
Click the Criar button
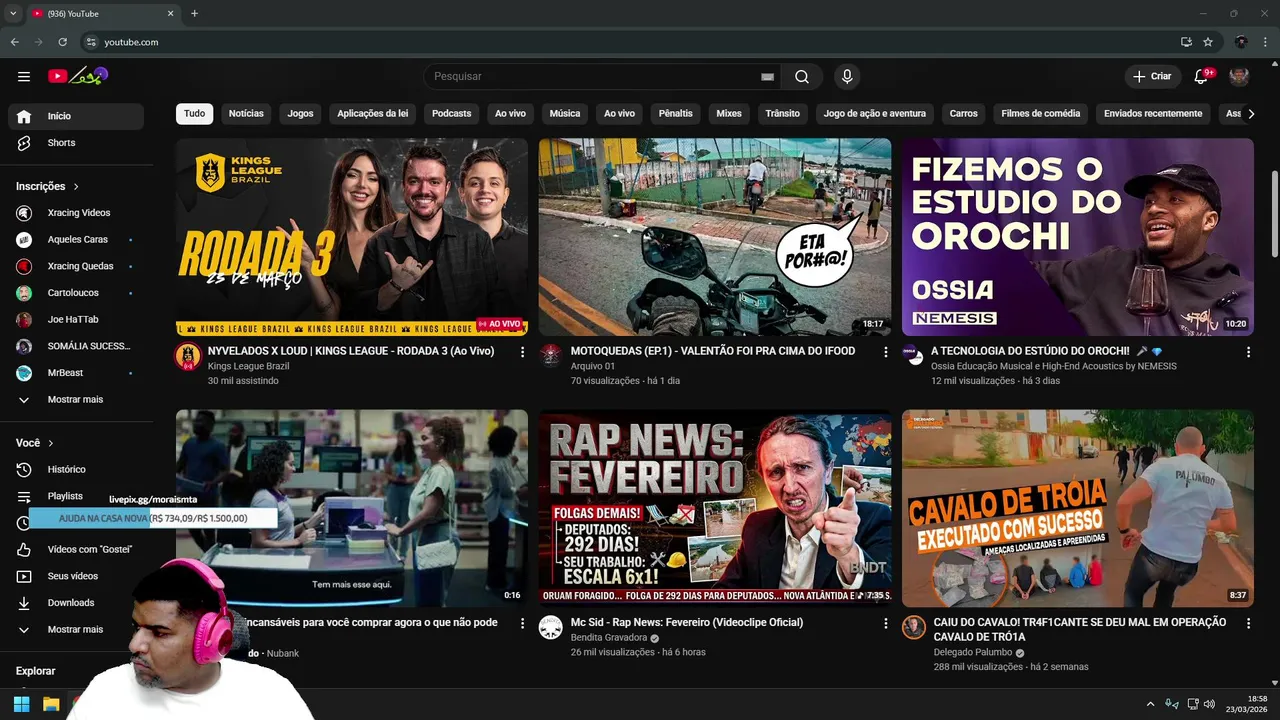pyautogui.click(x=1152, y=76)
